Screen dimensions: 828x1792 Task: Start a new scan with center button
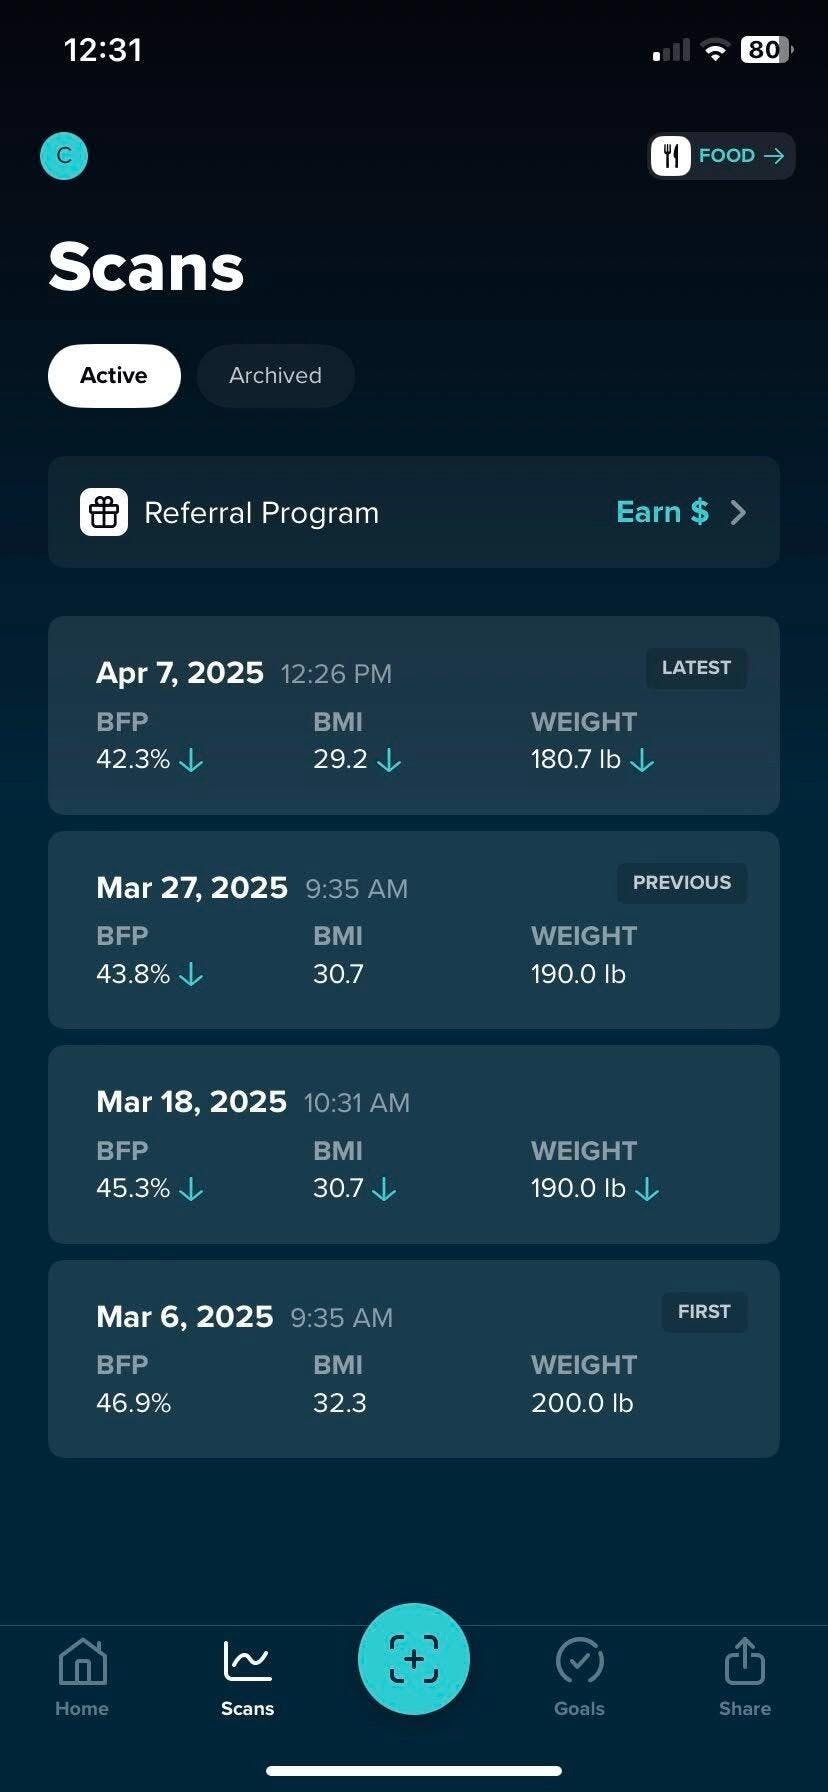[414, 1659]
